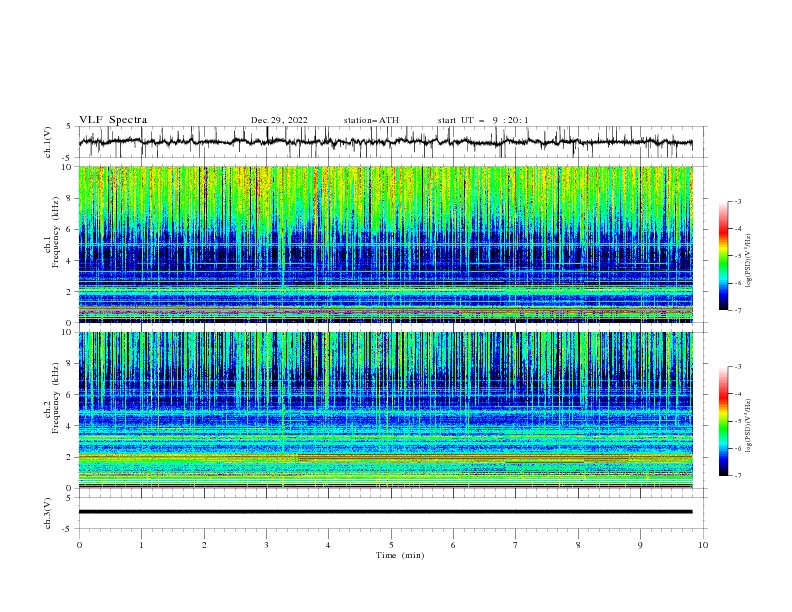Click the ch.1 frequency axis '8' tick label

[70, 198]
